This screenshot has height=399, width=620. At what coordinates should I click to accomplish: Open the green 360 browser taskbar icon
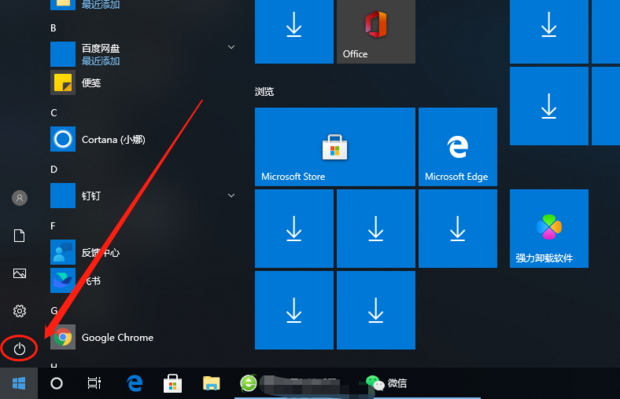click(x=248, y=383)
